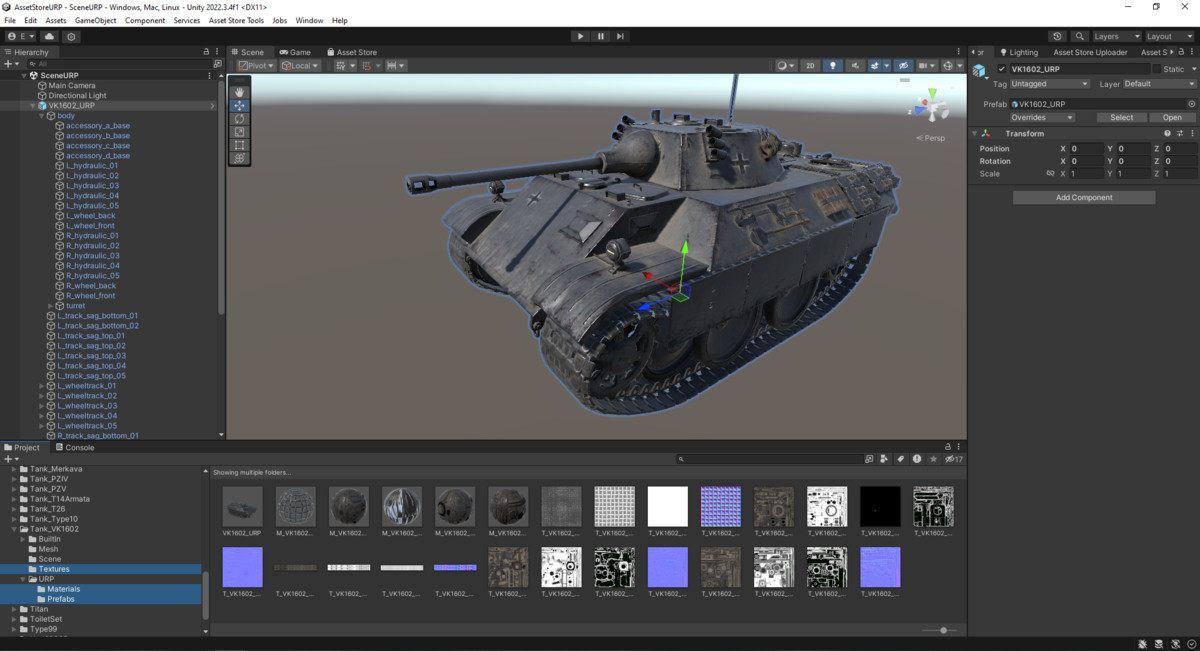The width and height of the screenshot is (1200, 651).
Task: Switch the scene view to 2D mode
Action: tap(810, 65)
